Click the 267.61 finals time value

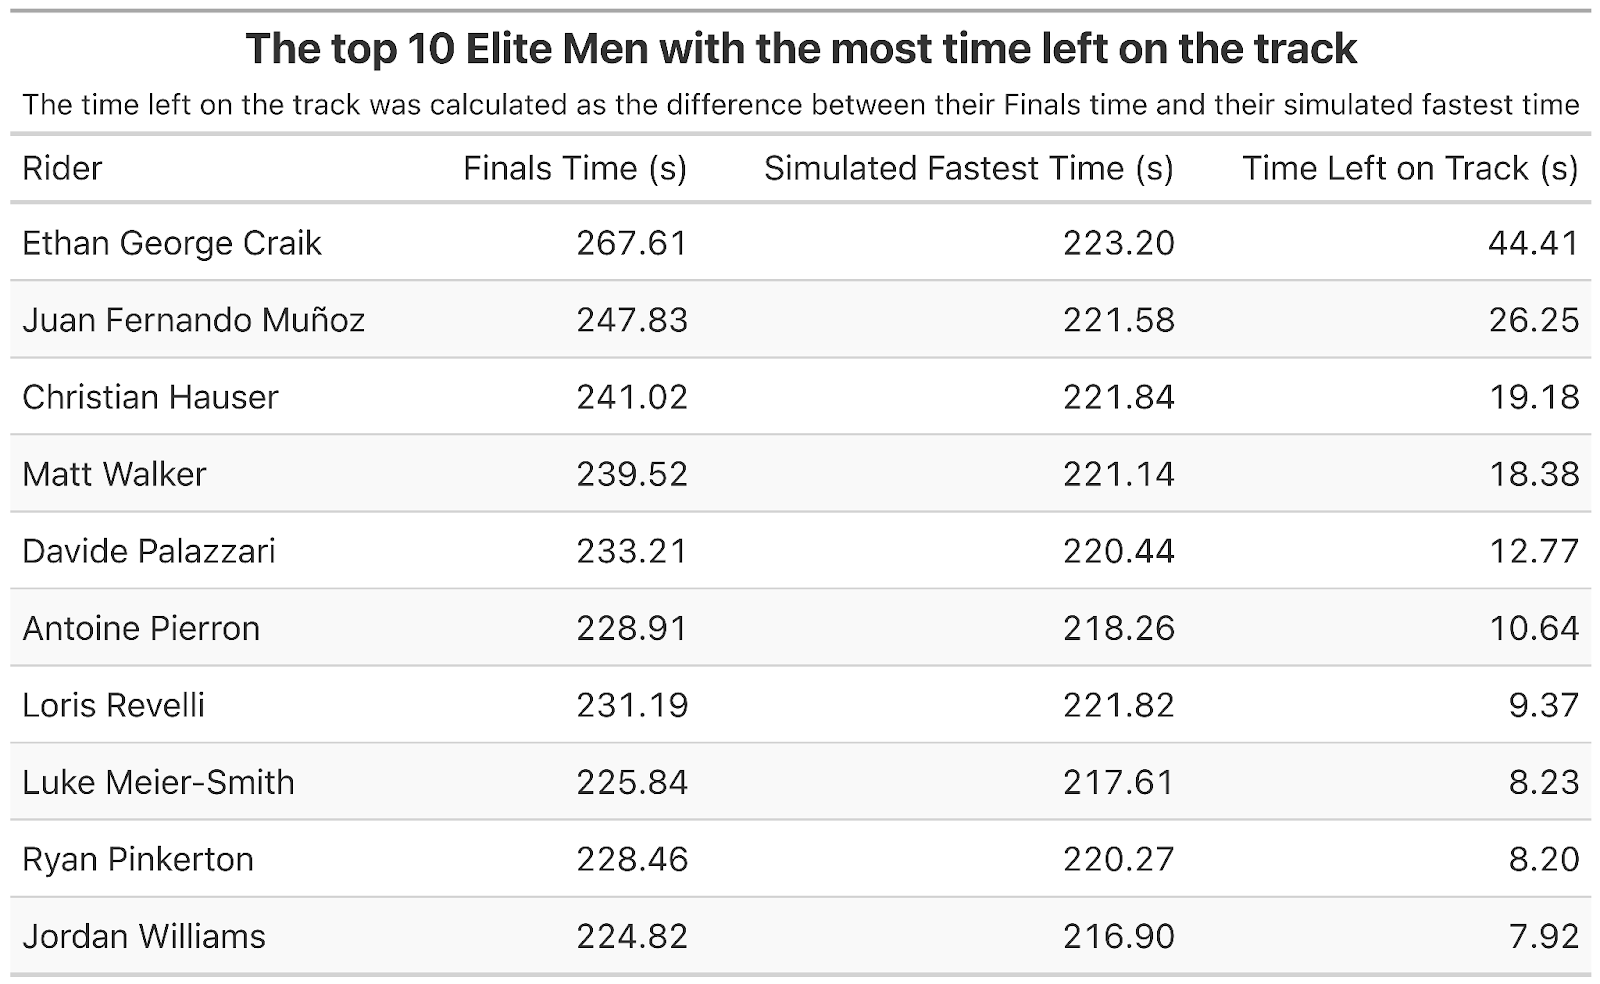(632, 243)
